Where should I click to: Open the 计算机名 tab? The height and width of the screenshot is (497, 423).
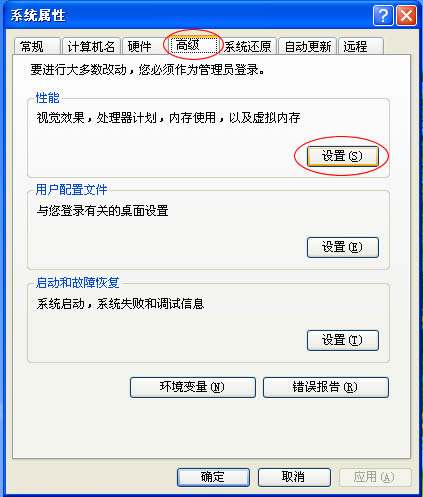pyautogui.click(x=91, y=46)
